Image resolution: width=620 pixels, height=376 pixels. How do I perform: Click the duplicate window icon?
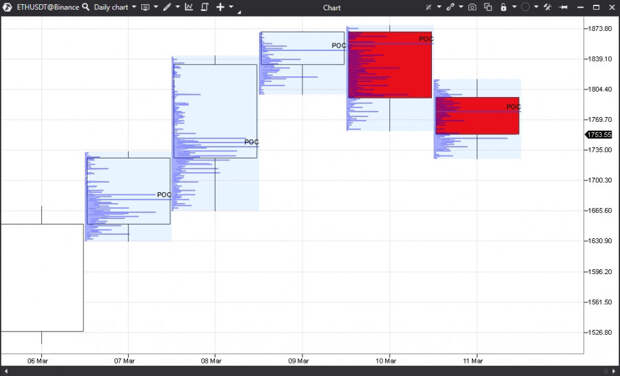[x=488, y=7]
